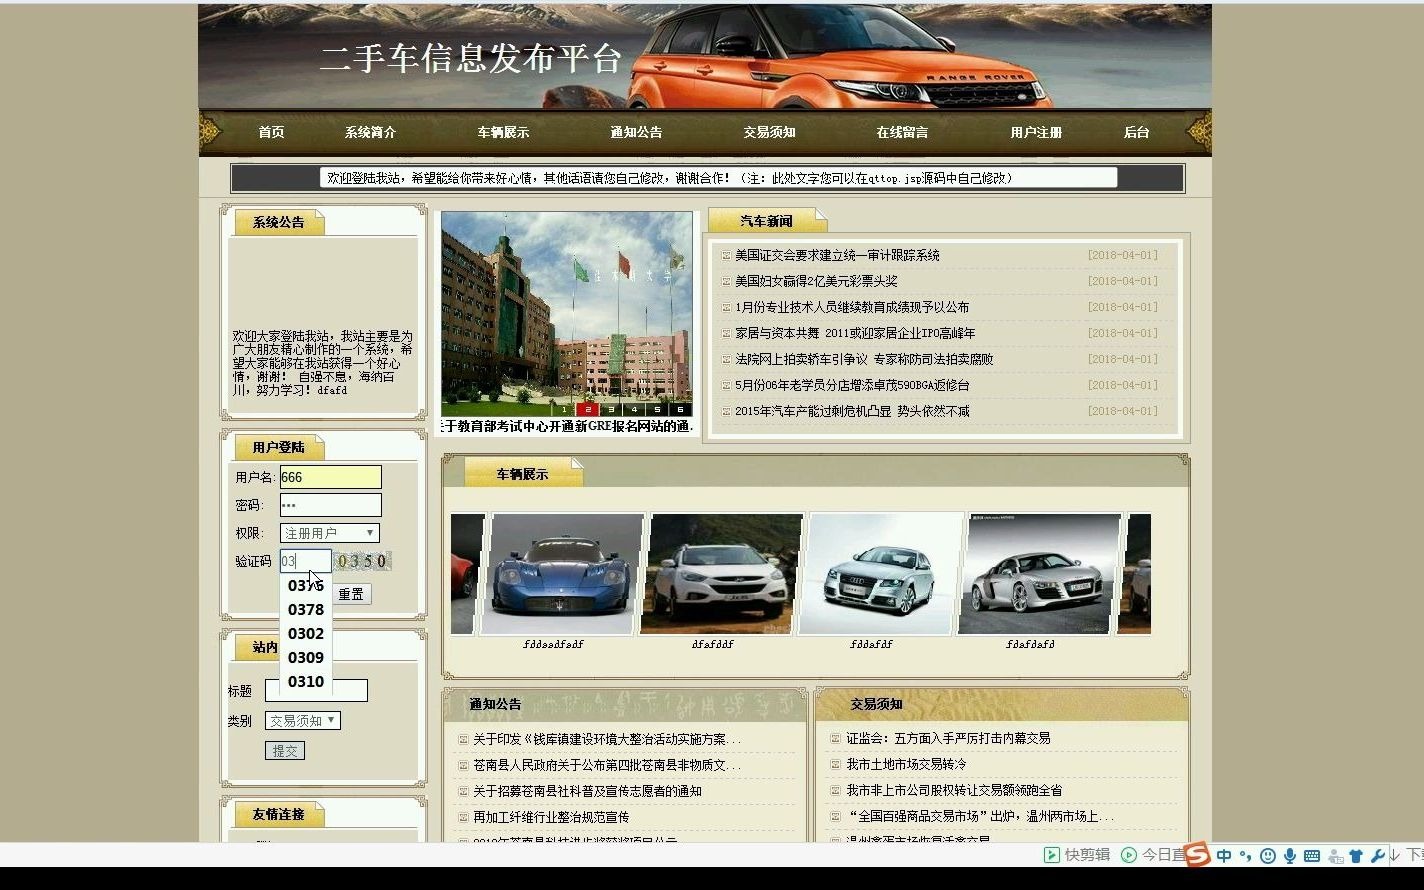Choose 0309 from captcha autocomplete list

(x=306, y=657)
